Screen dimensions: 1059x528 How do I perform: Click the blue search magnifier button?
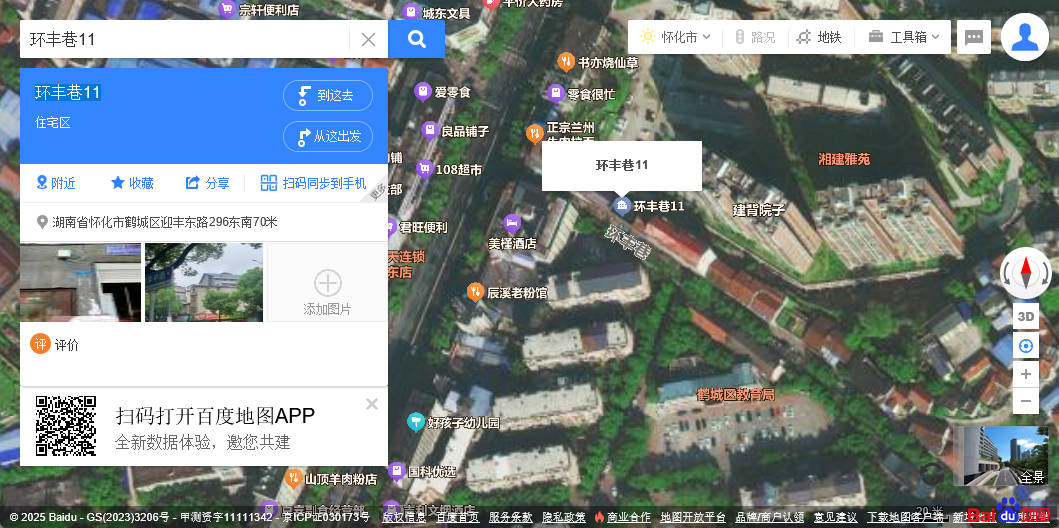pyautogui.click(x=416, y=39)
